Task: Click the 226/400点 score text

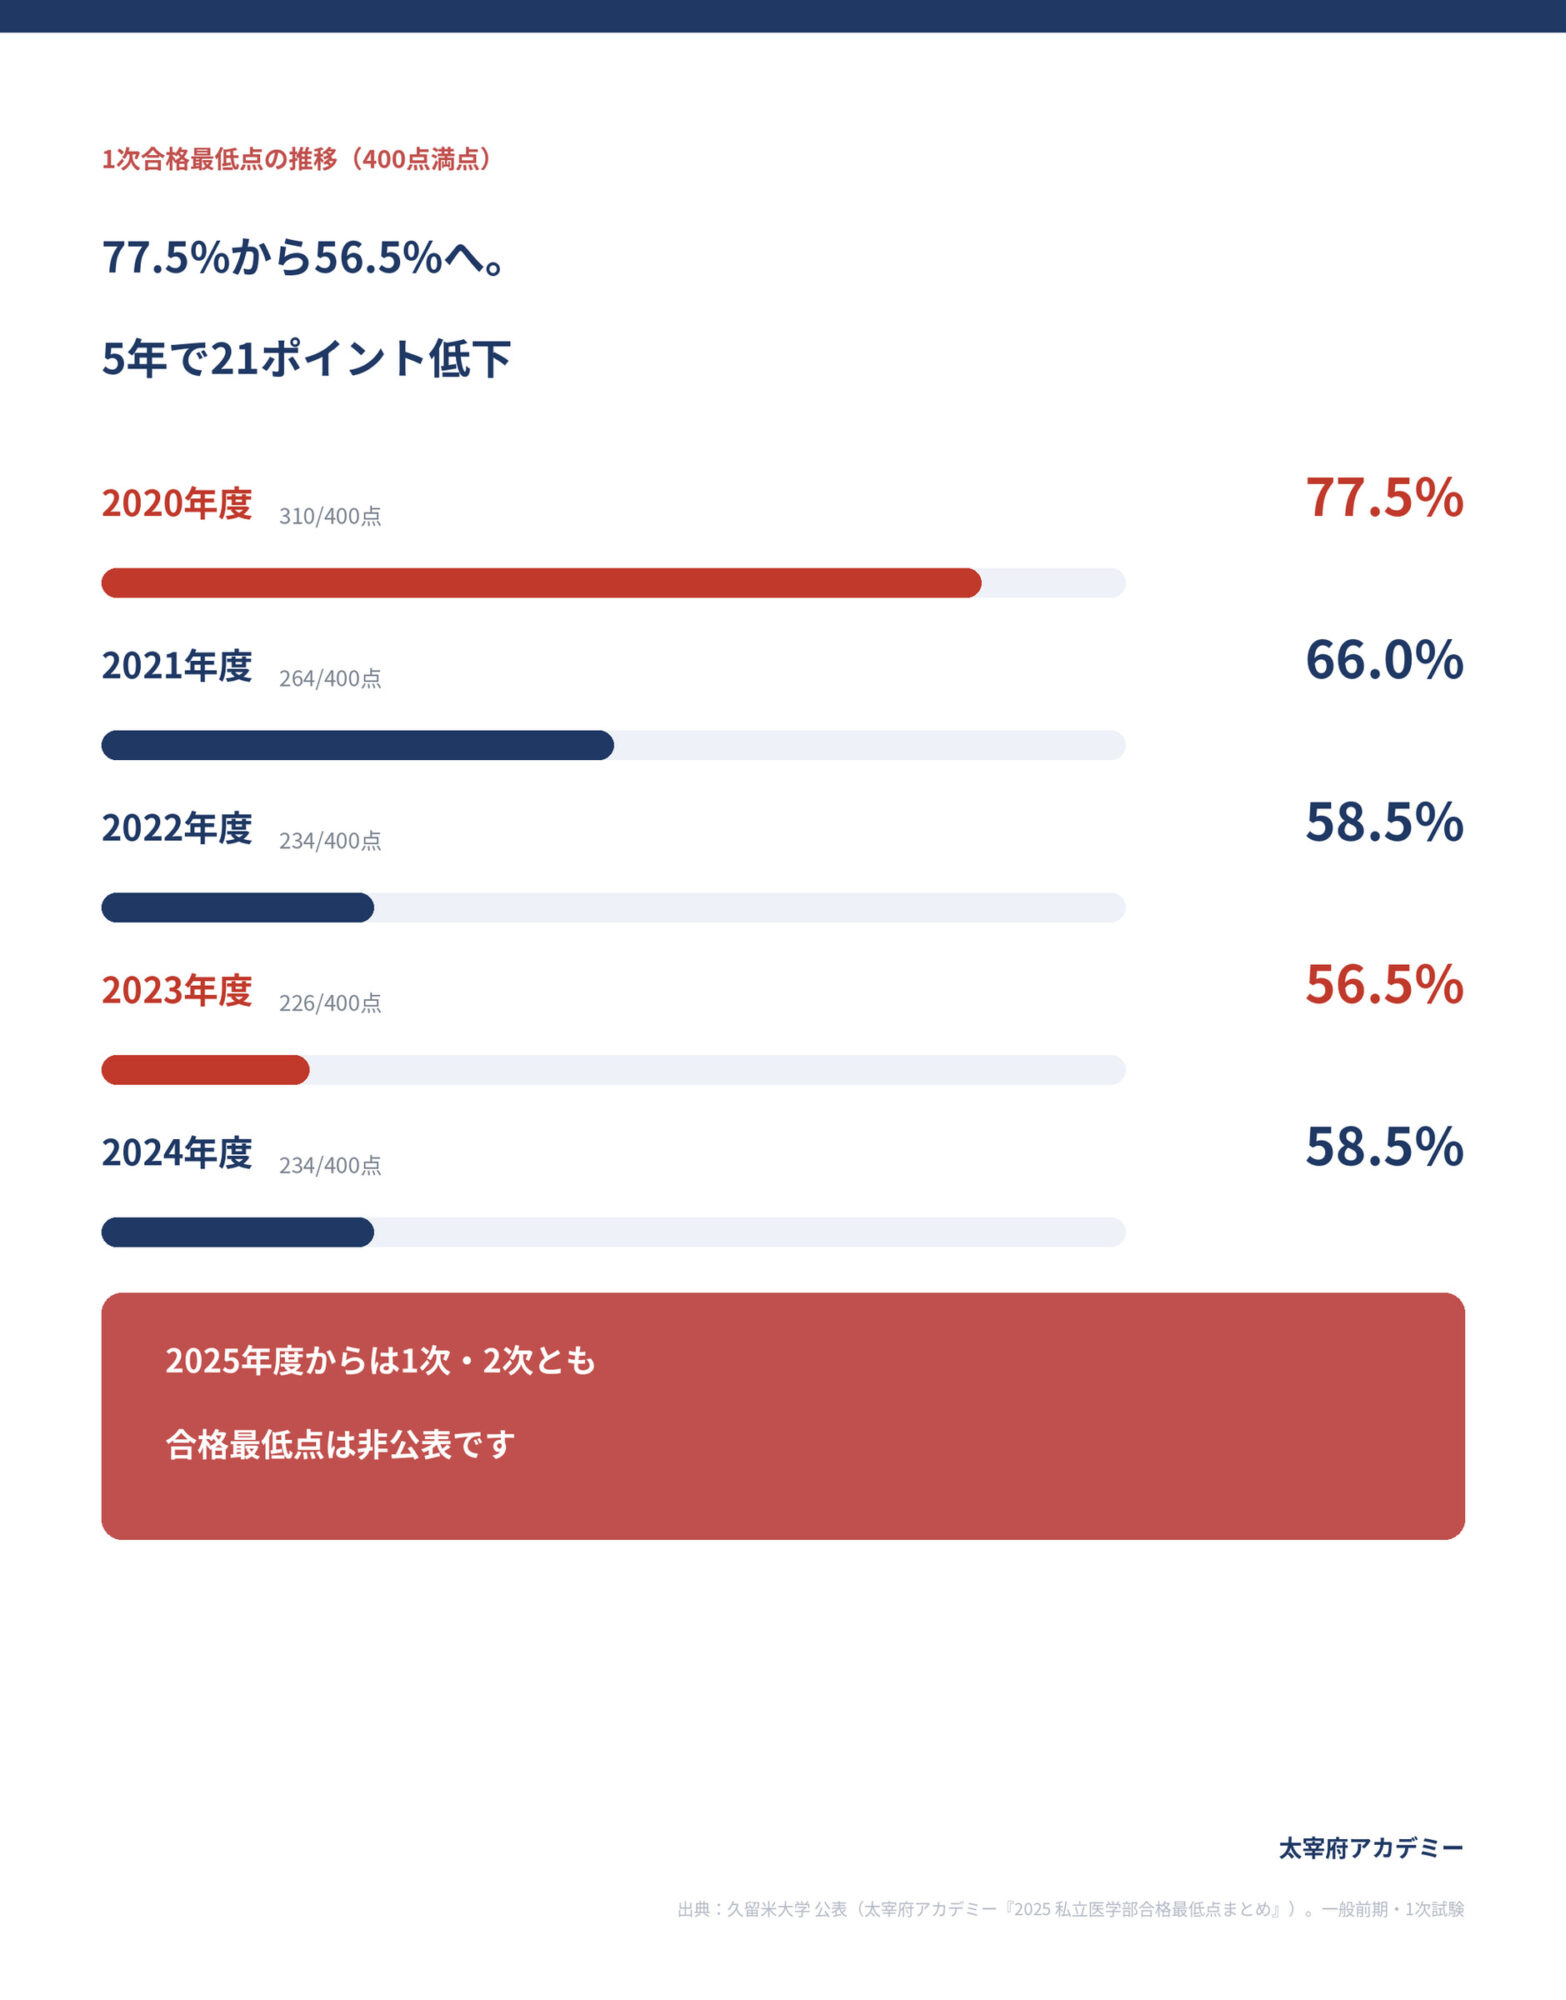Action: 330,1003
